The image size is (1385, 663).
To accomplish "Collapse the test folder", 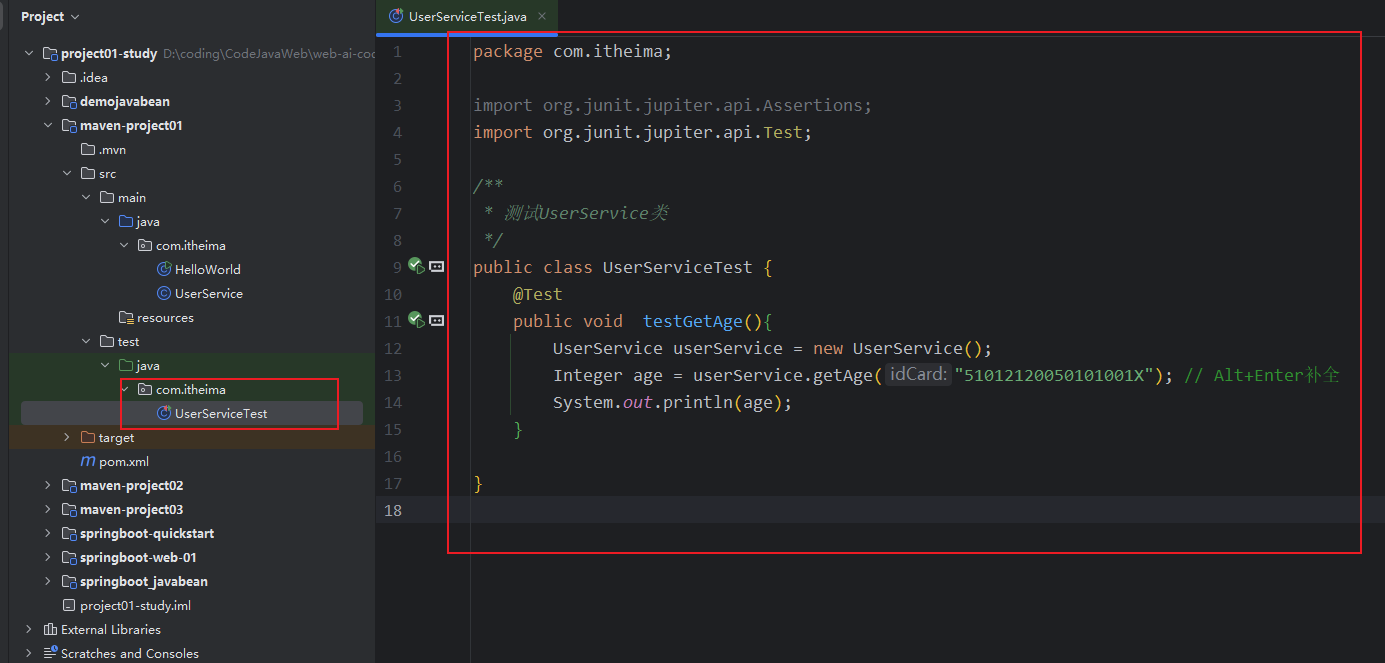I will (x=86, y=341).
